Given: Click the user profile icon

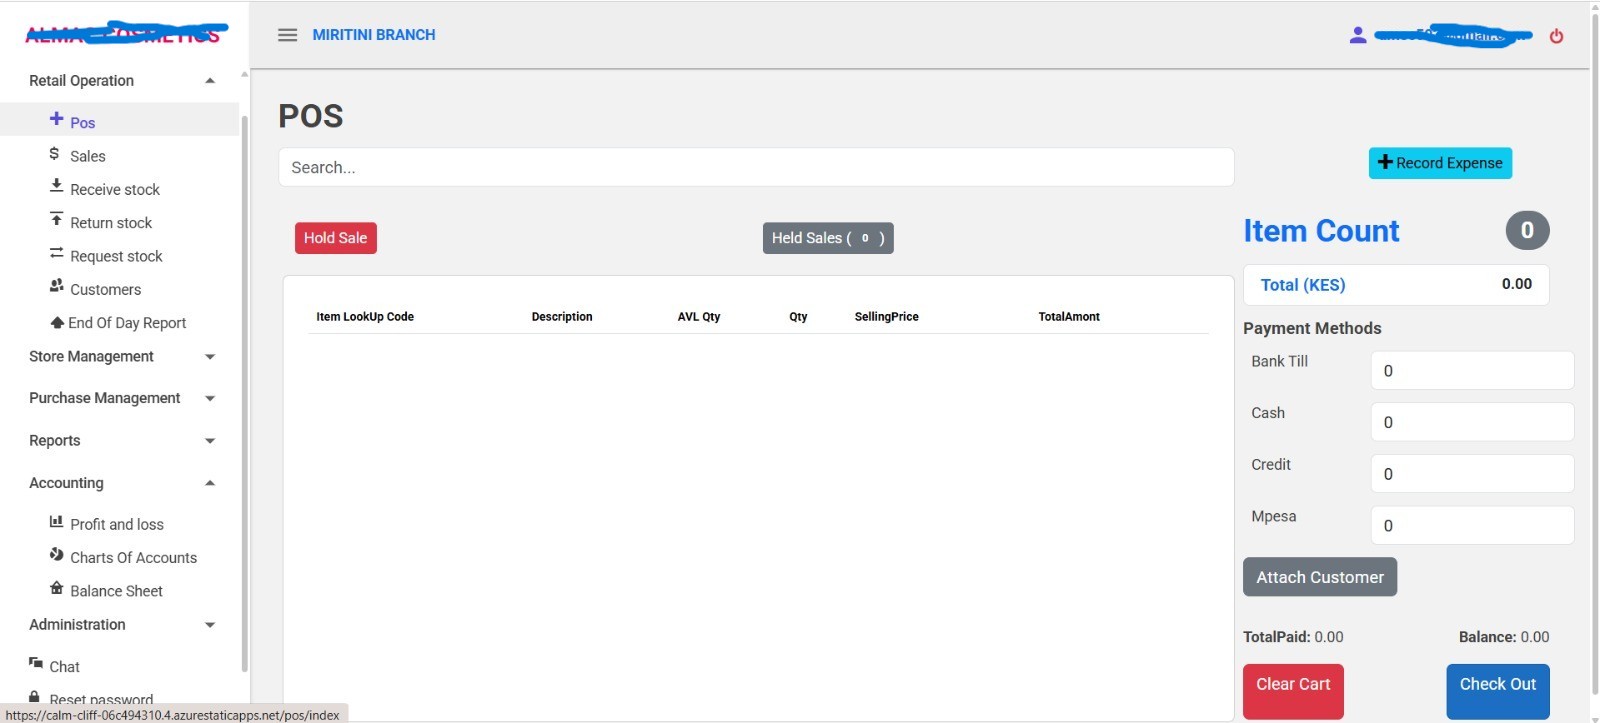Looking at the screenshot, I should tap(1357, 35).
